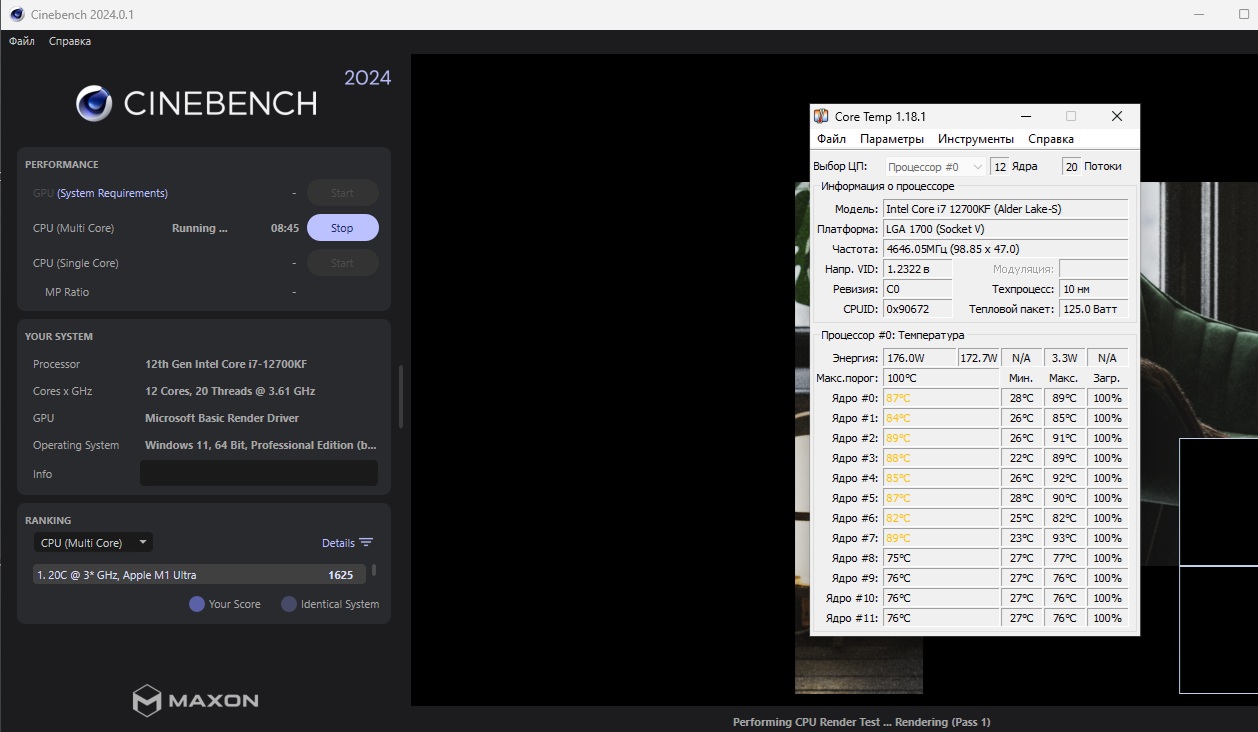Click the Your Score legend dot
Screen dimensions: 1258x732
click(197, 604)
